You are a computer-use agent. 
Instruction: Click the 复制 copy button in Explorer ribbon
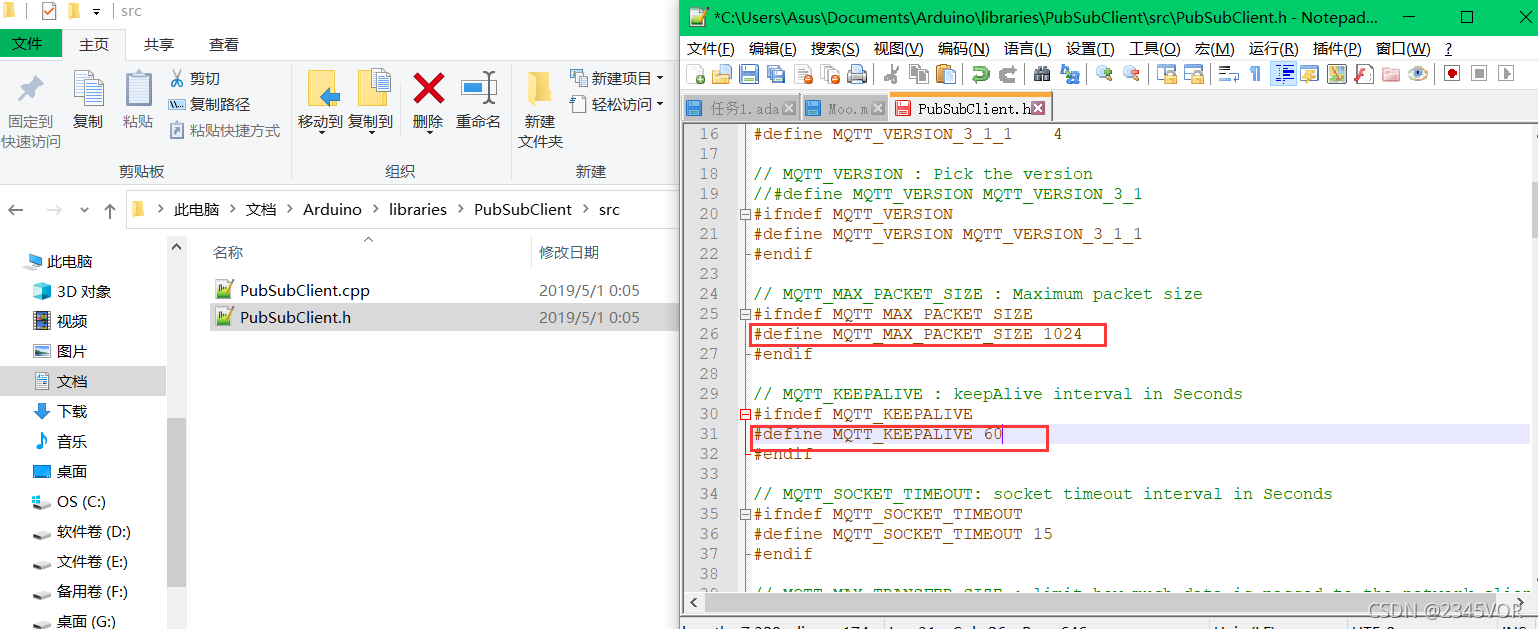click(x=88, y=100)
